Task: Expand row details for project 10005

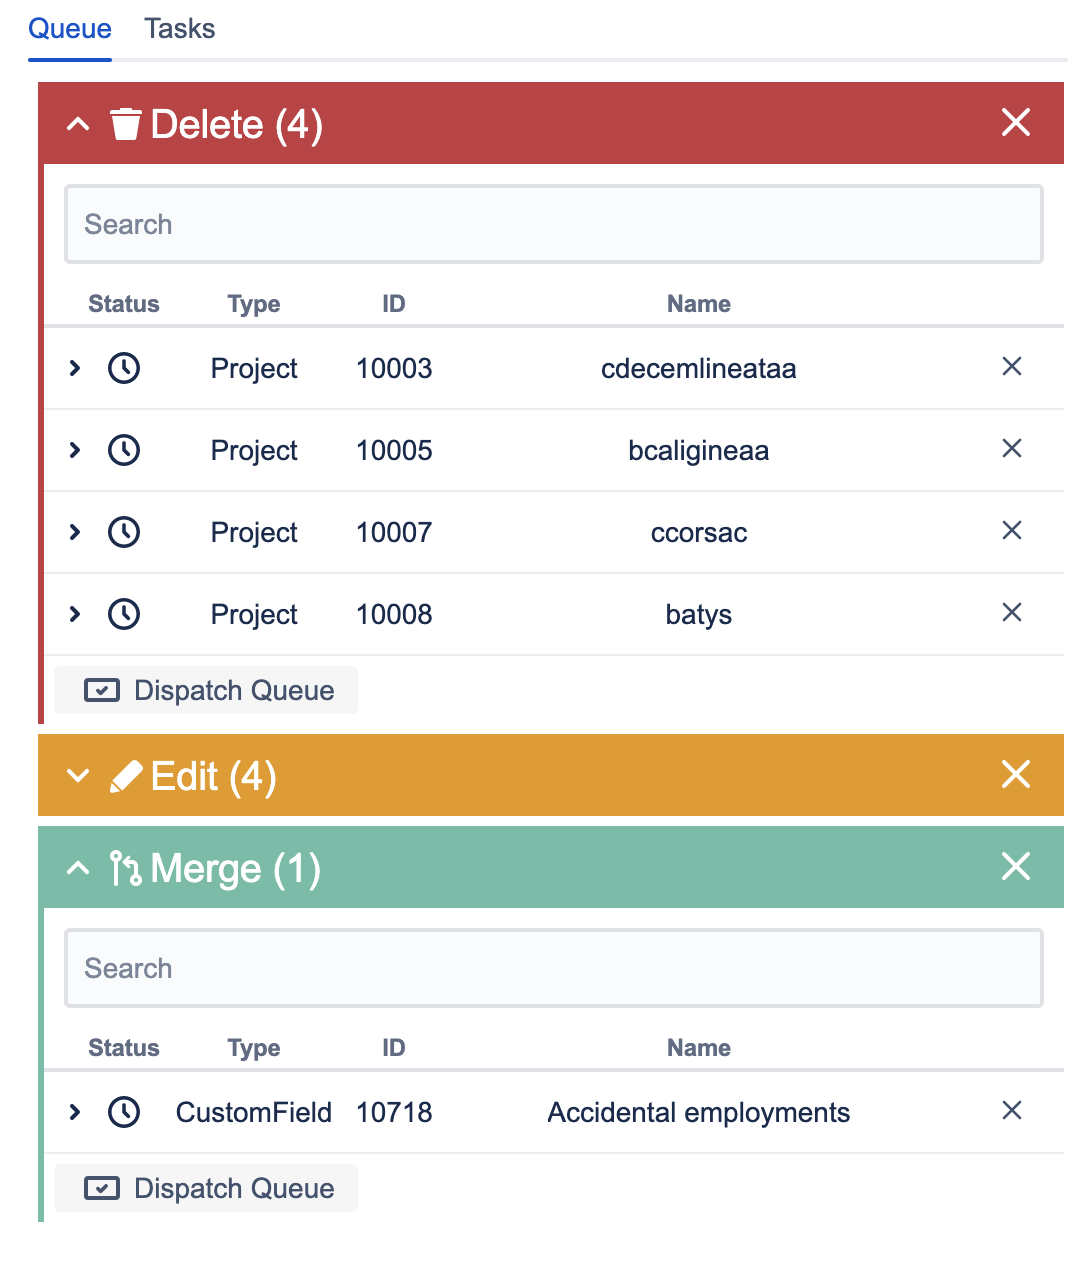Action: pos(75,450)
